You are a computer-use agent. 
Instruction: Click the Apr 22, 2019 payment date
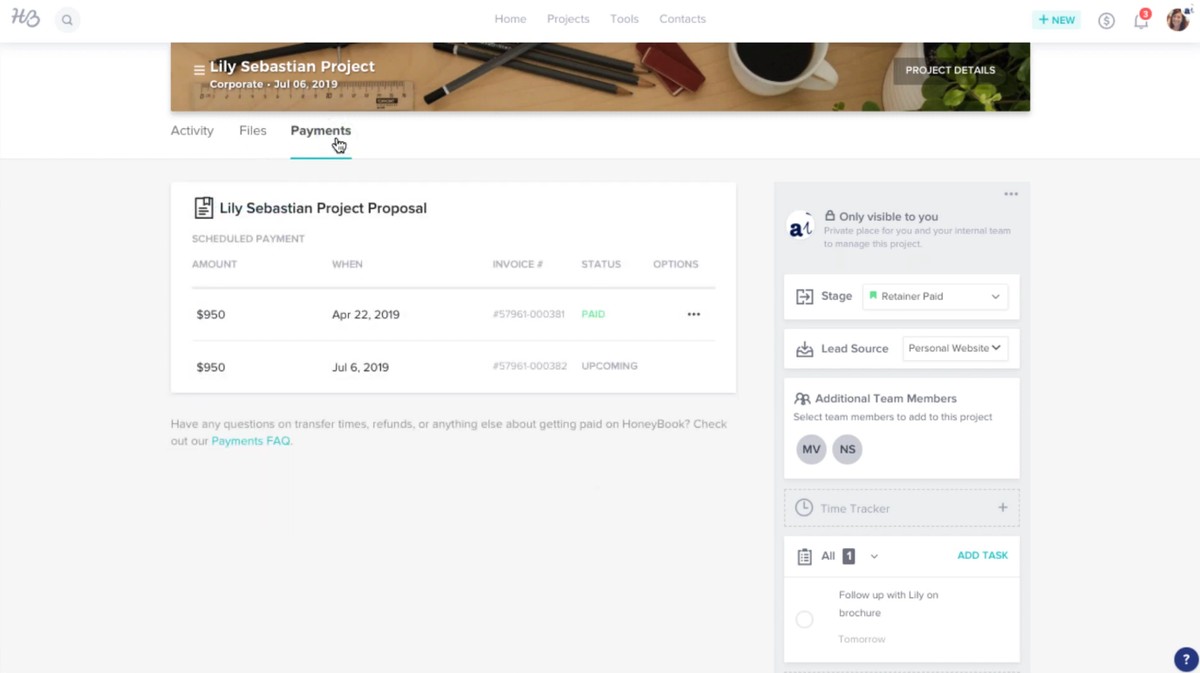click(366, 315)
